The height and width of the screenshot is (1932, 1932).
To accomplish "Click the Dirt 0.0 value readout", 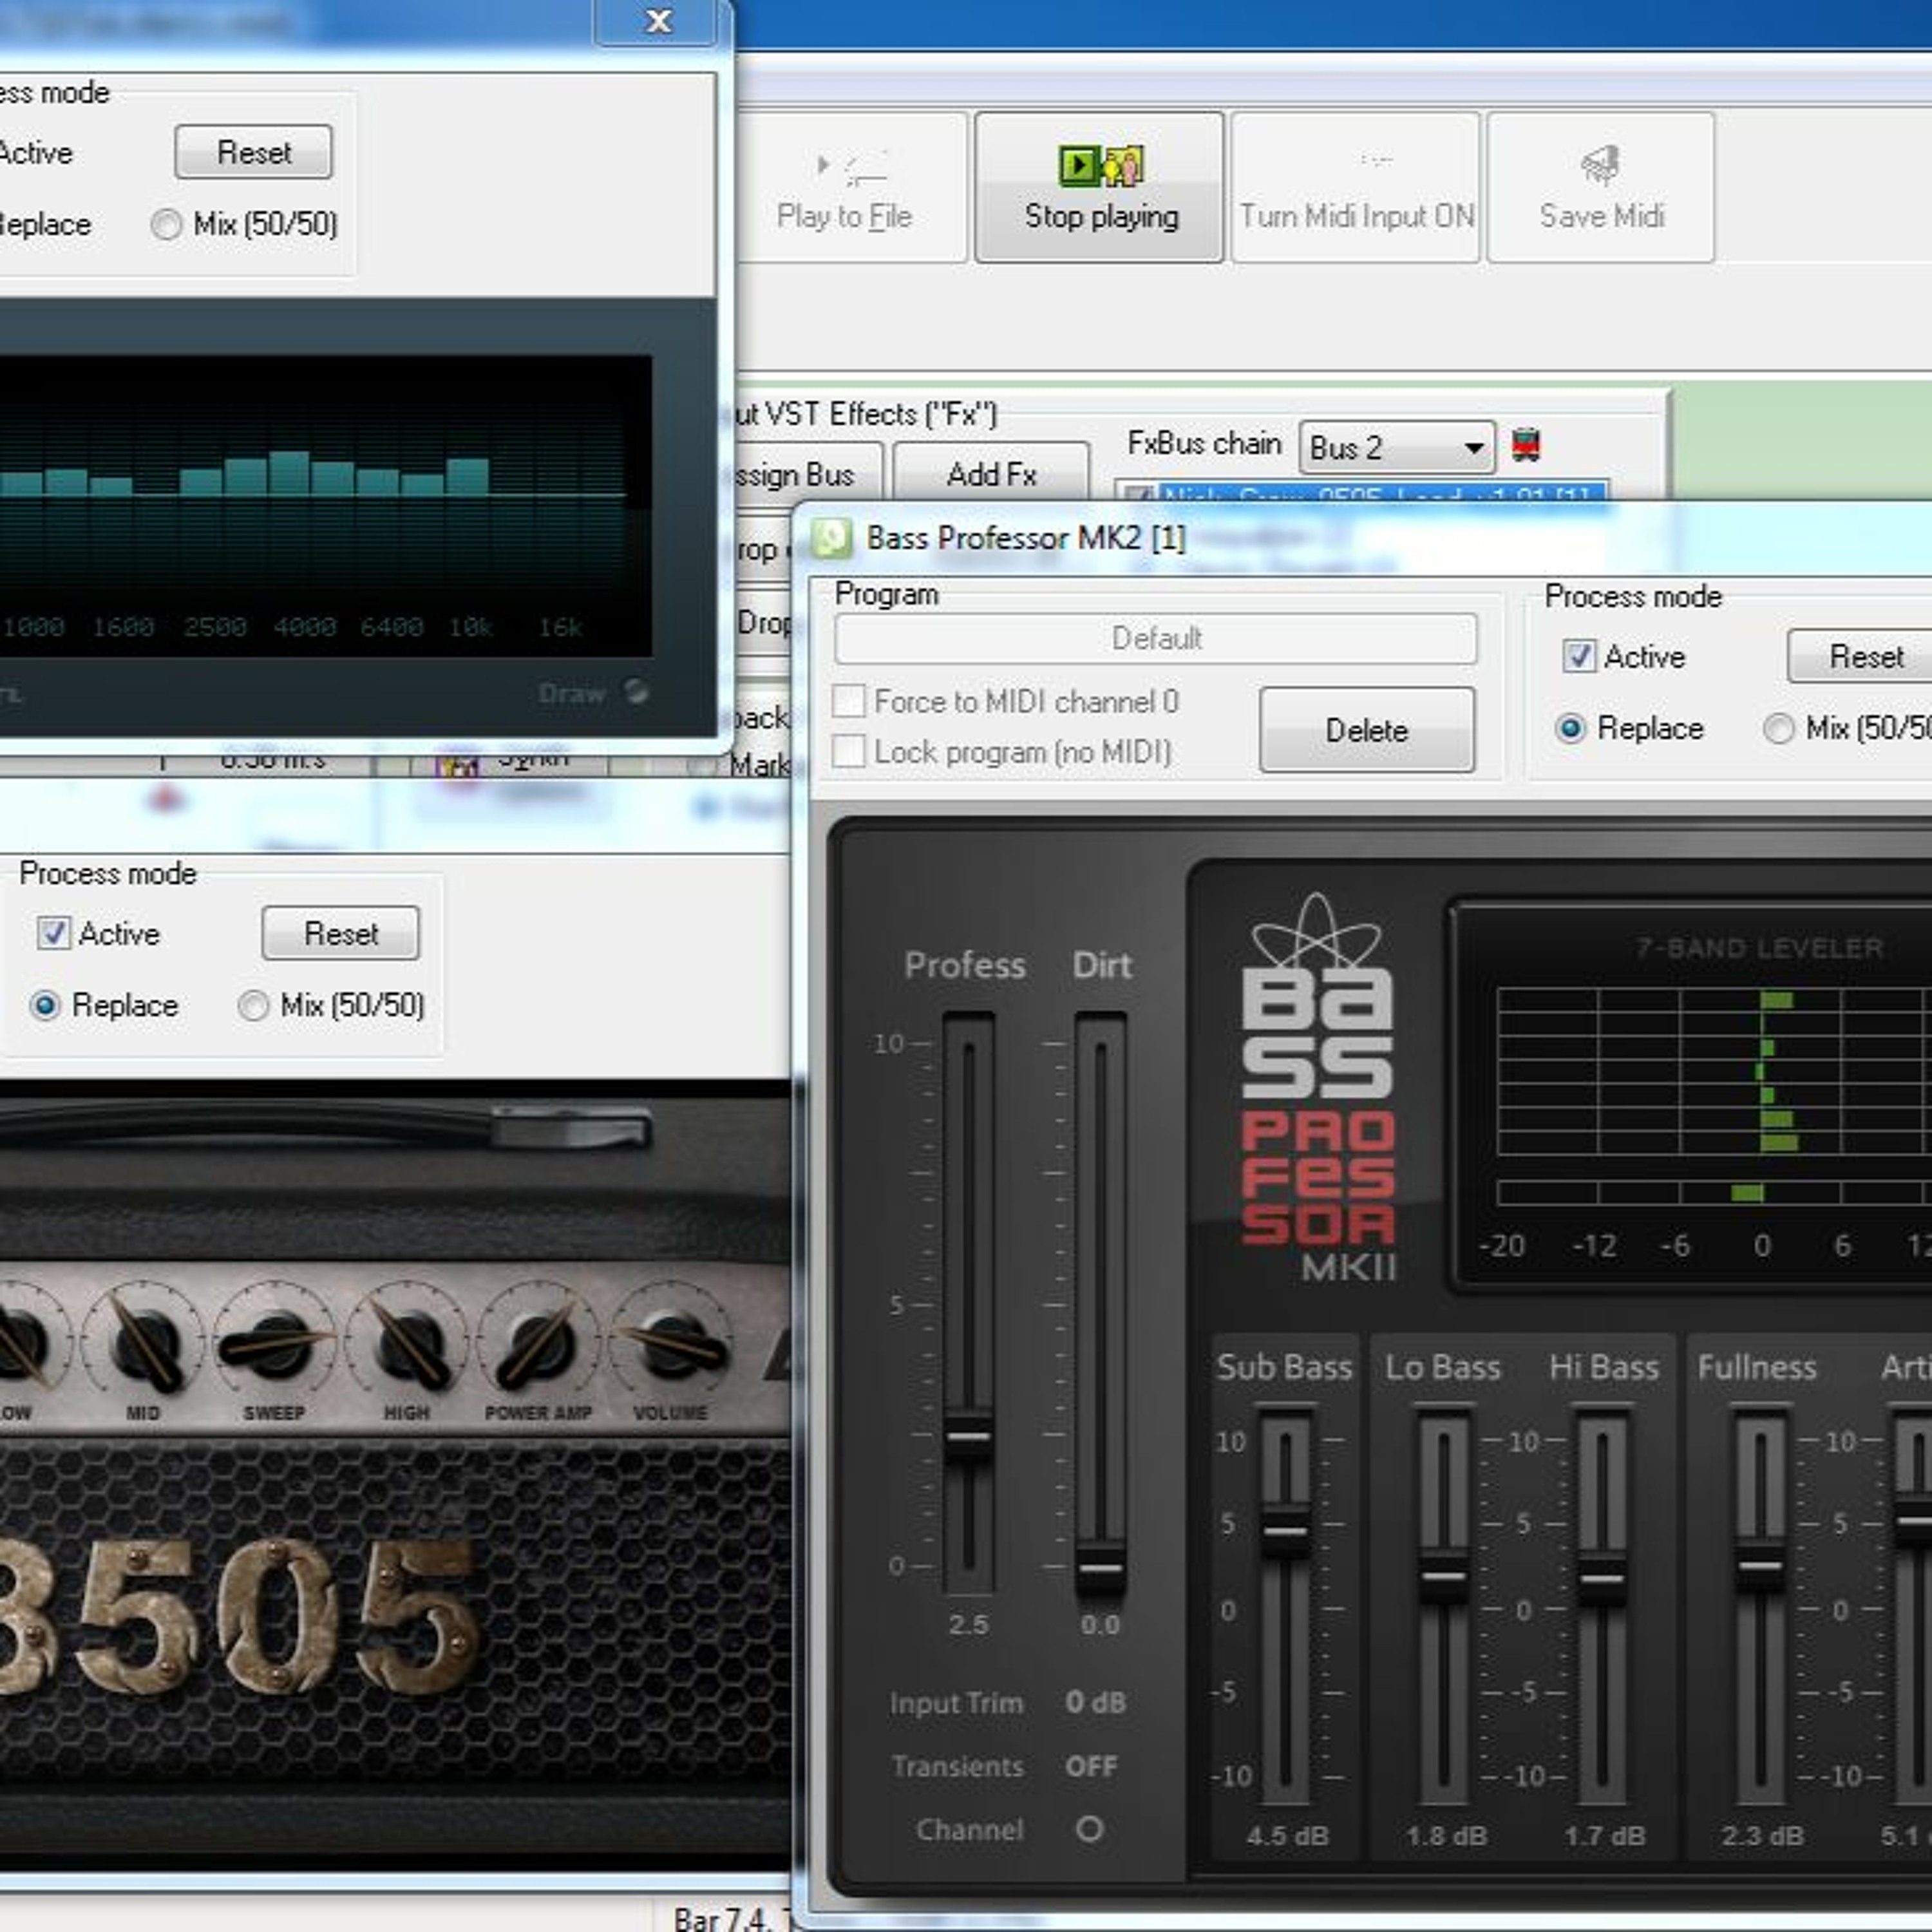I will coord(1100,1624).
